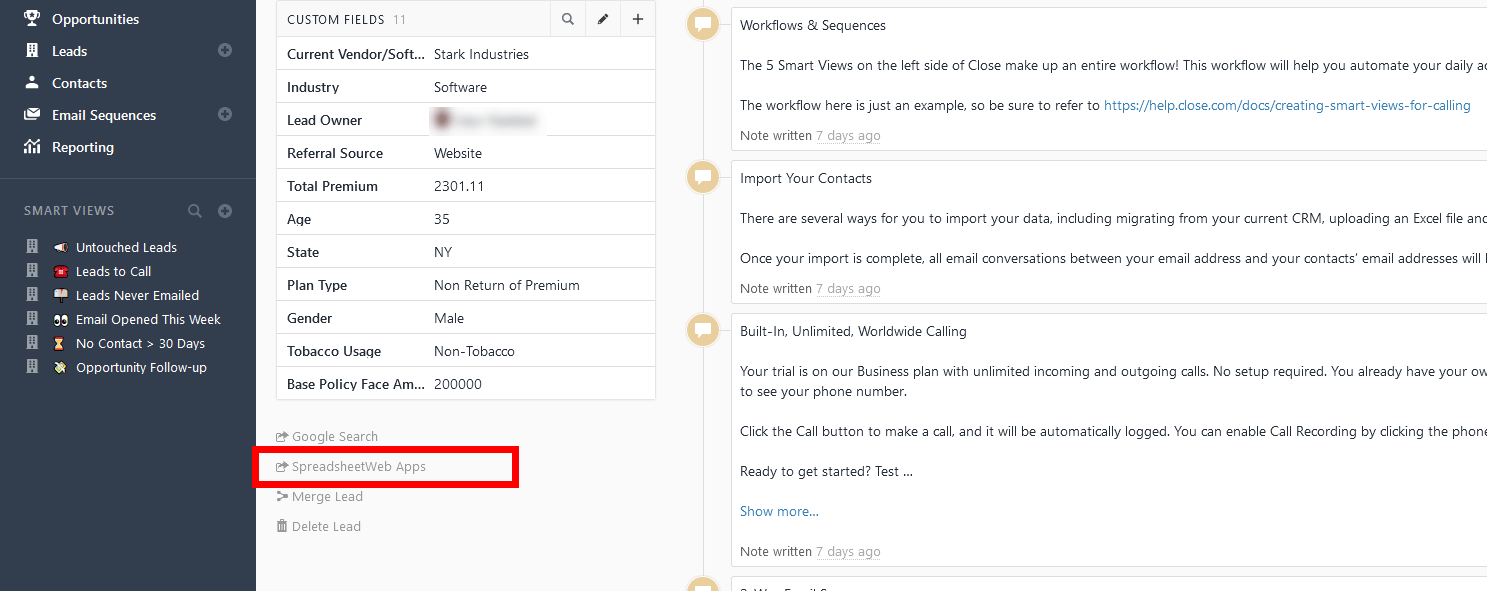1487x591 pixels.
Task: Go to Email Sequences in sidebar
Action: 104,115
